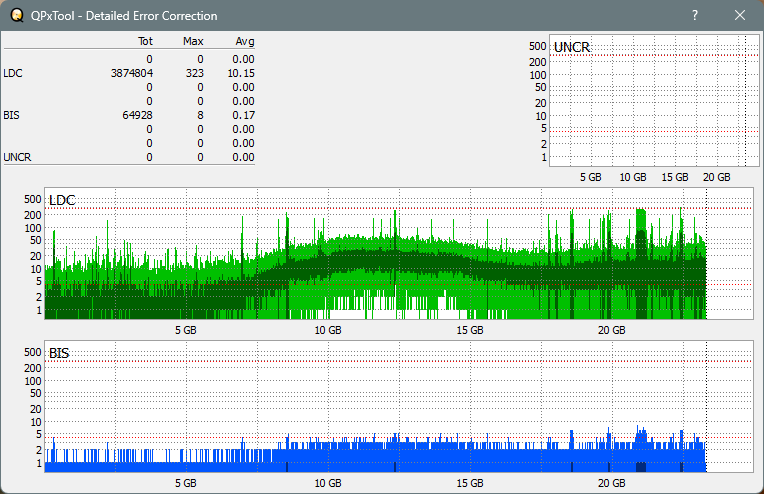This screenshot has height=494, width=764.
Task: Select the BIS row label in statistics table
Action: click(11, 115)
